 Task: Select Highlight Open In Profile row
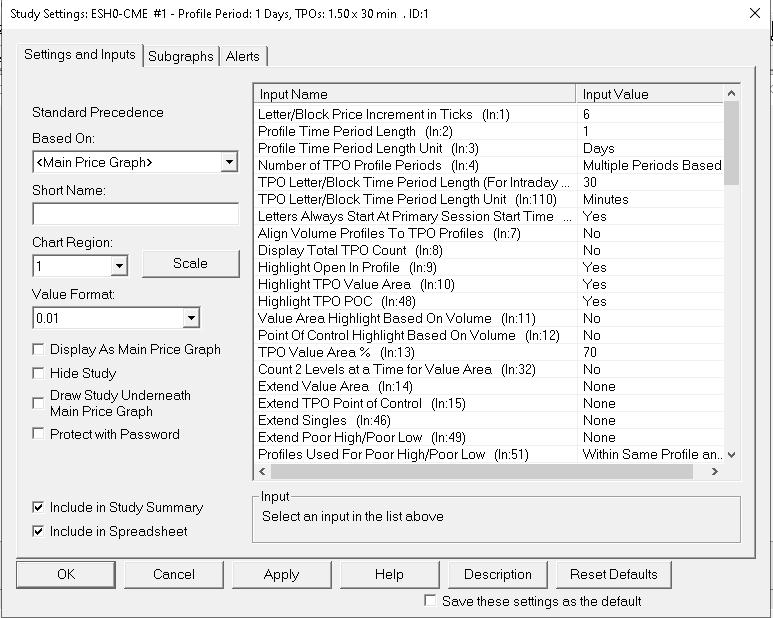coord(489,268)
